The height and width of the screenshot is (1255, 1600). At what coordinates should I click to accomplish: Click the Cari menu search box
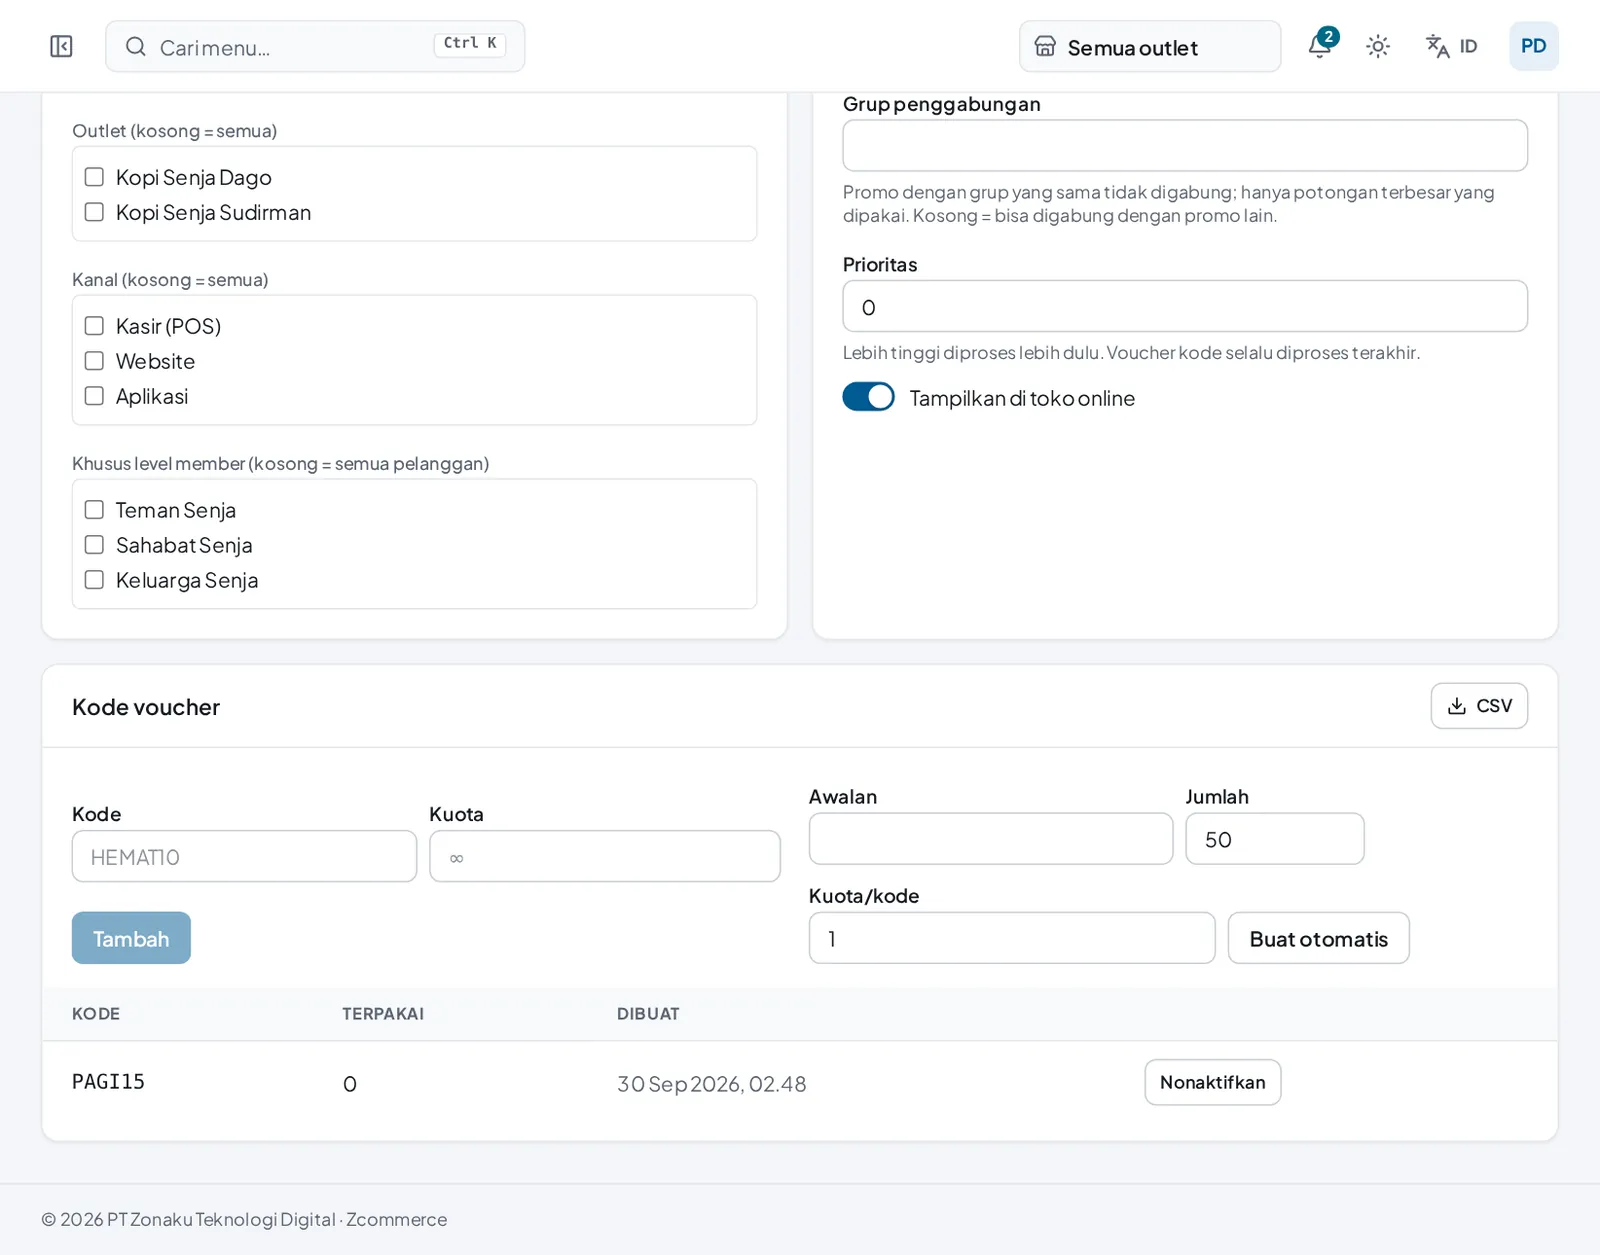point(315,47)
